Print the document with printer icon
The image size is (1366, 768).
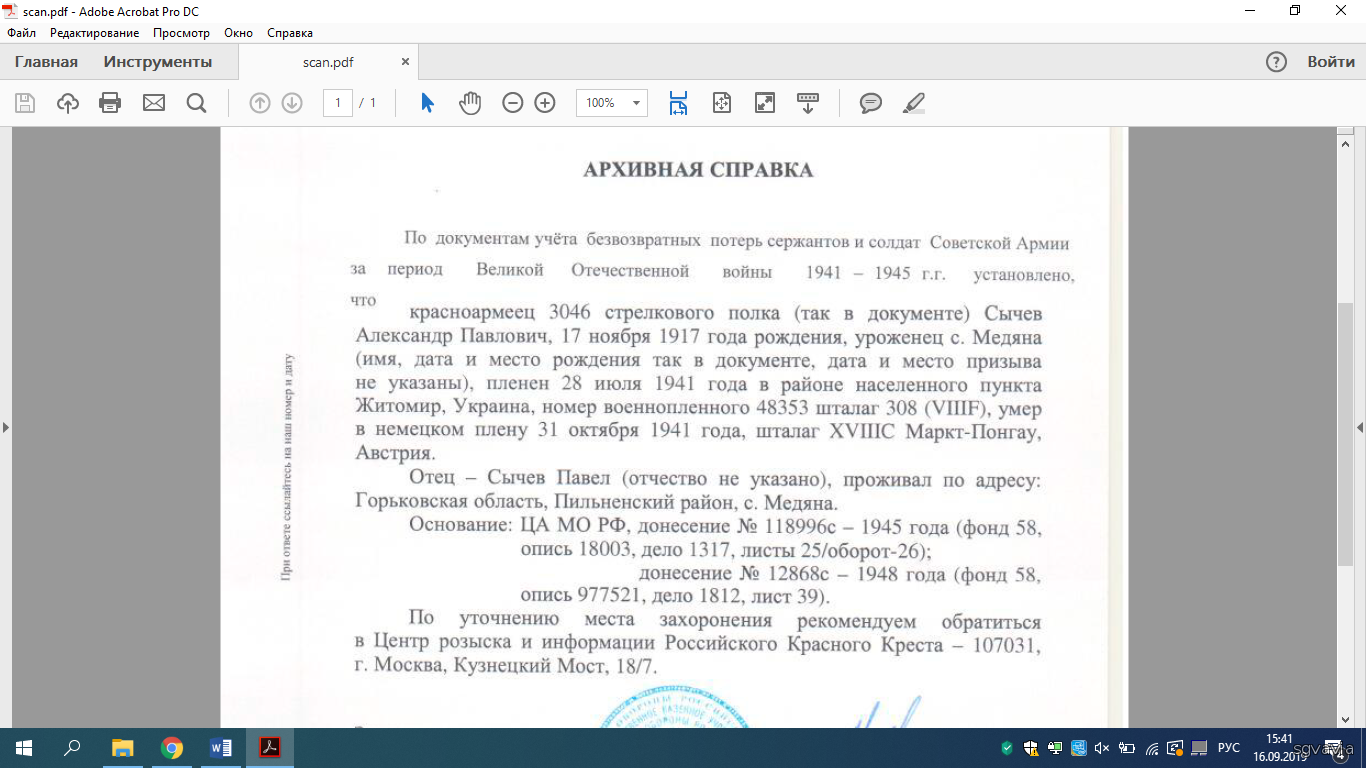pos(110,103)
